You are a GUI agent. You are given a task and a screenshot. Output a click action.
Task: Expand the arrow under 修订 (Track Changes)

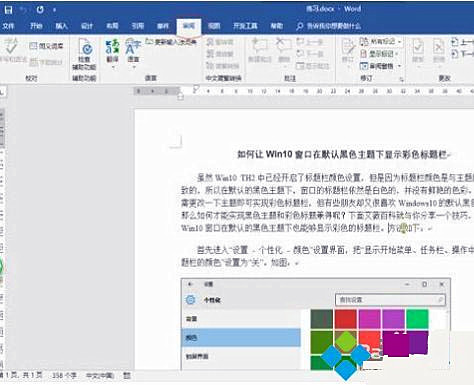(348, 67)
